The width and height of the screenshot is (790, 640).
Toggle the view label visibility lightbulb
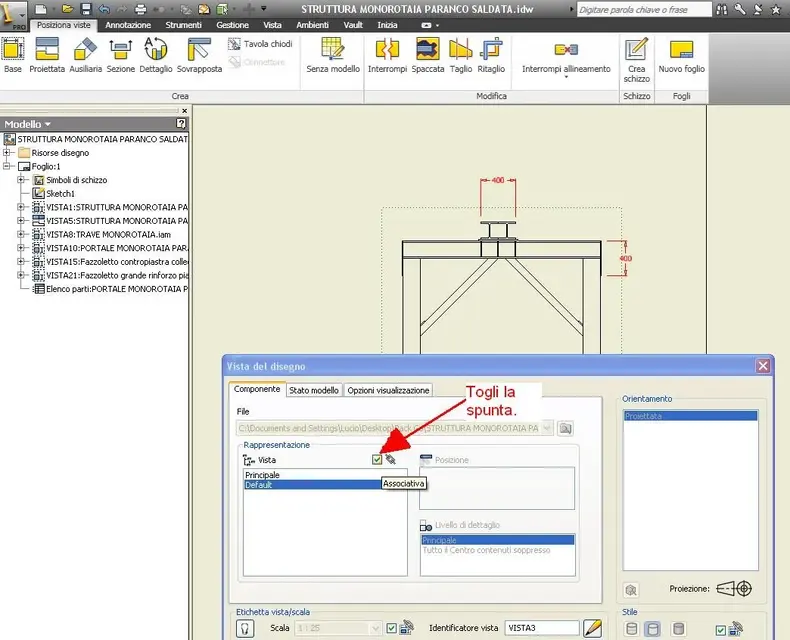click(x=245, y=628)
